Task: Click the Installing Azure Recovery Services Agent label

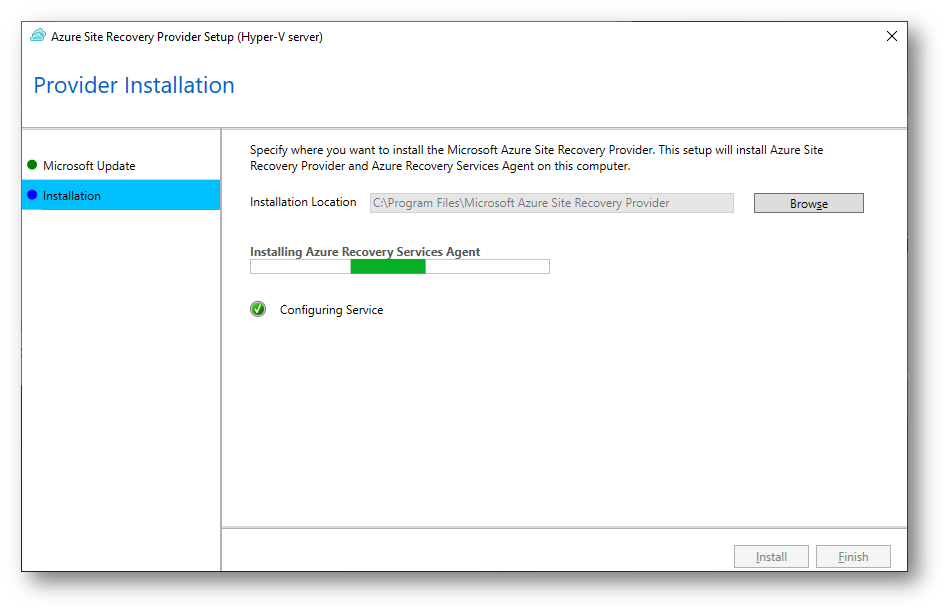Action: pos(365,252)
